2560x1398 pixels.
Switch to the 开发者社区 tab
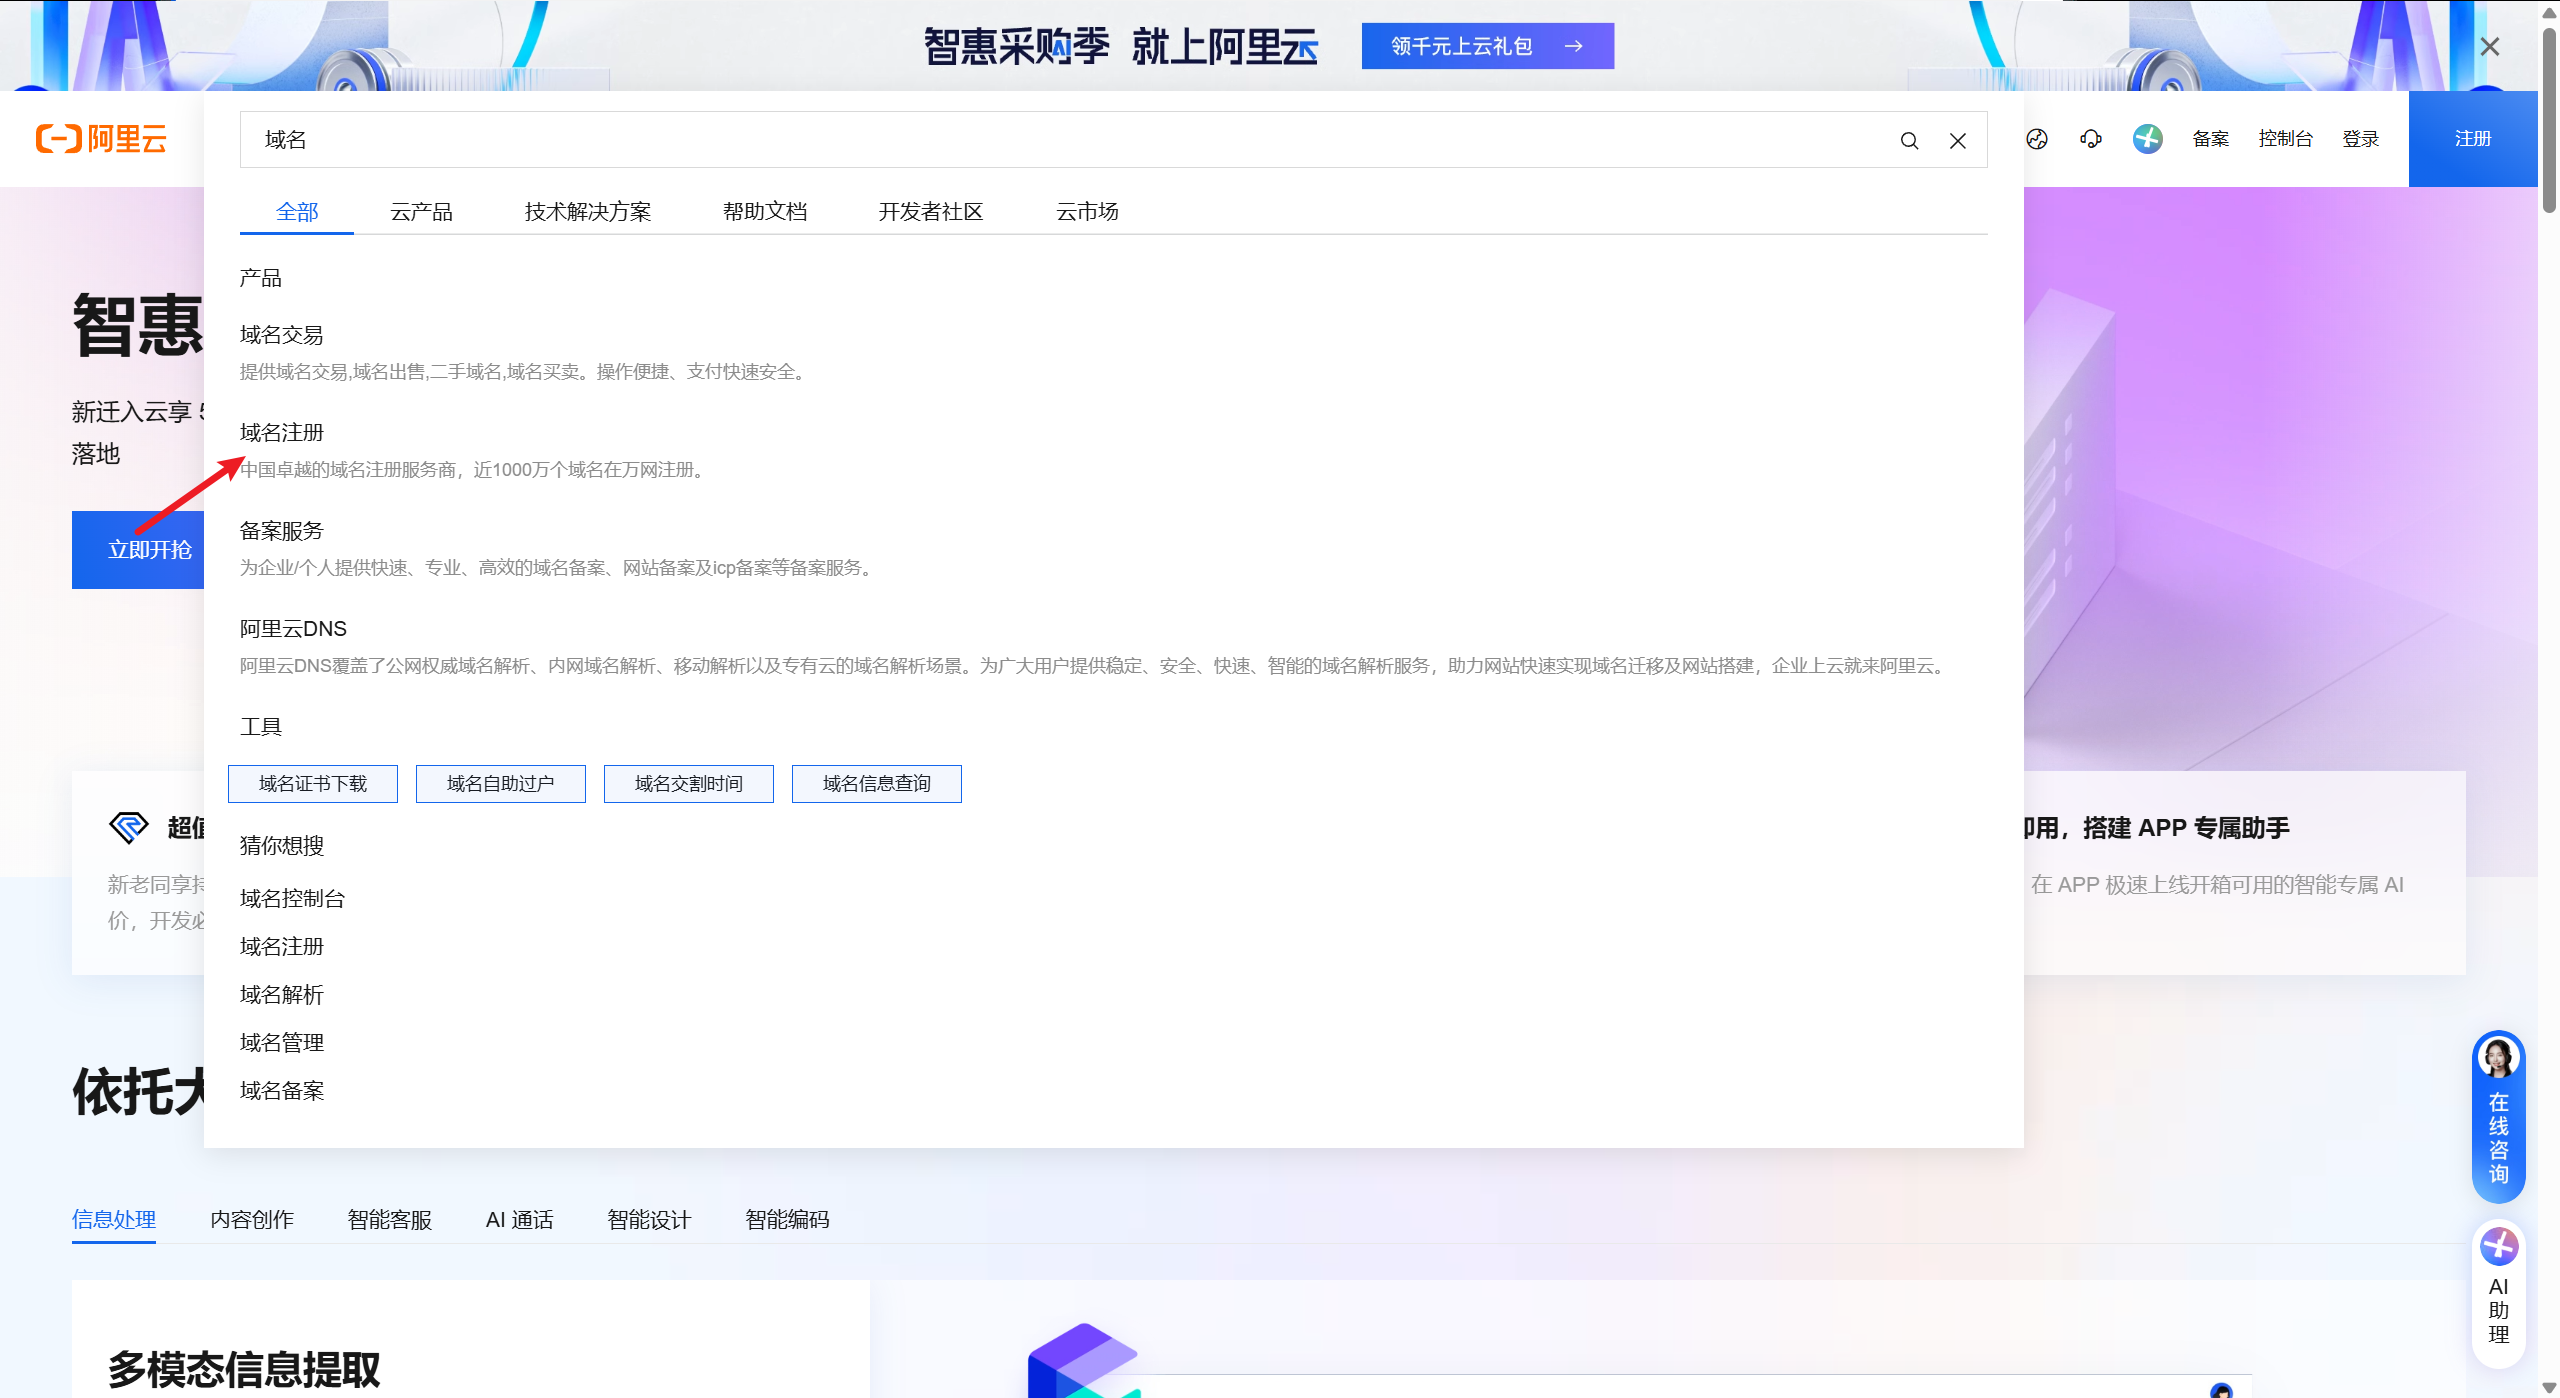point(931,212)
